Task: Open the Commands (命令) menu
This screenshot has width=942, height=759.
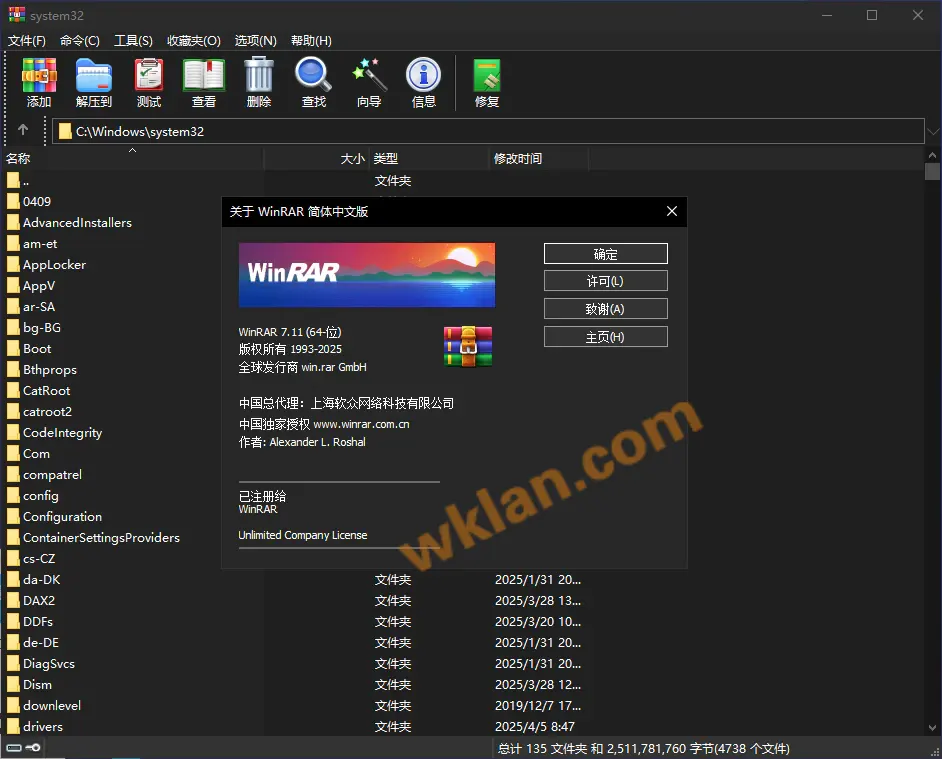Action: [80, 40]
